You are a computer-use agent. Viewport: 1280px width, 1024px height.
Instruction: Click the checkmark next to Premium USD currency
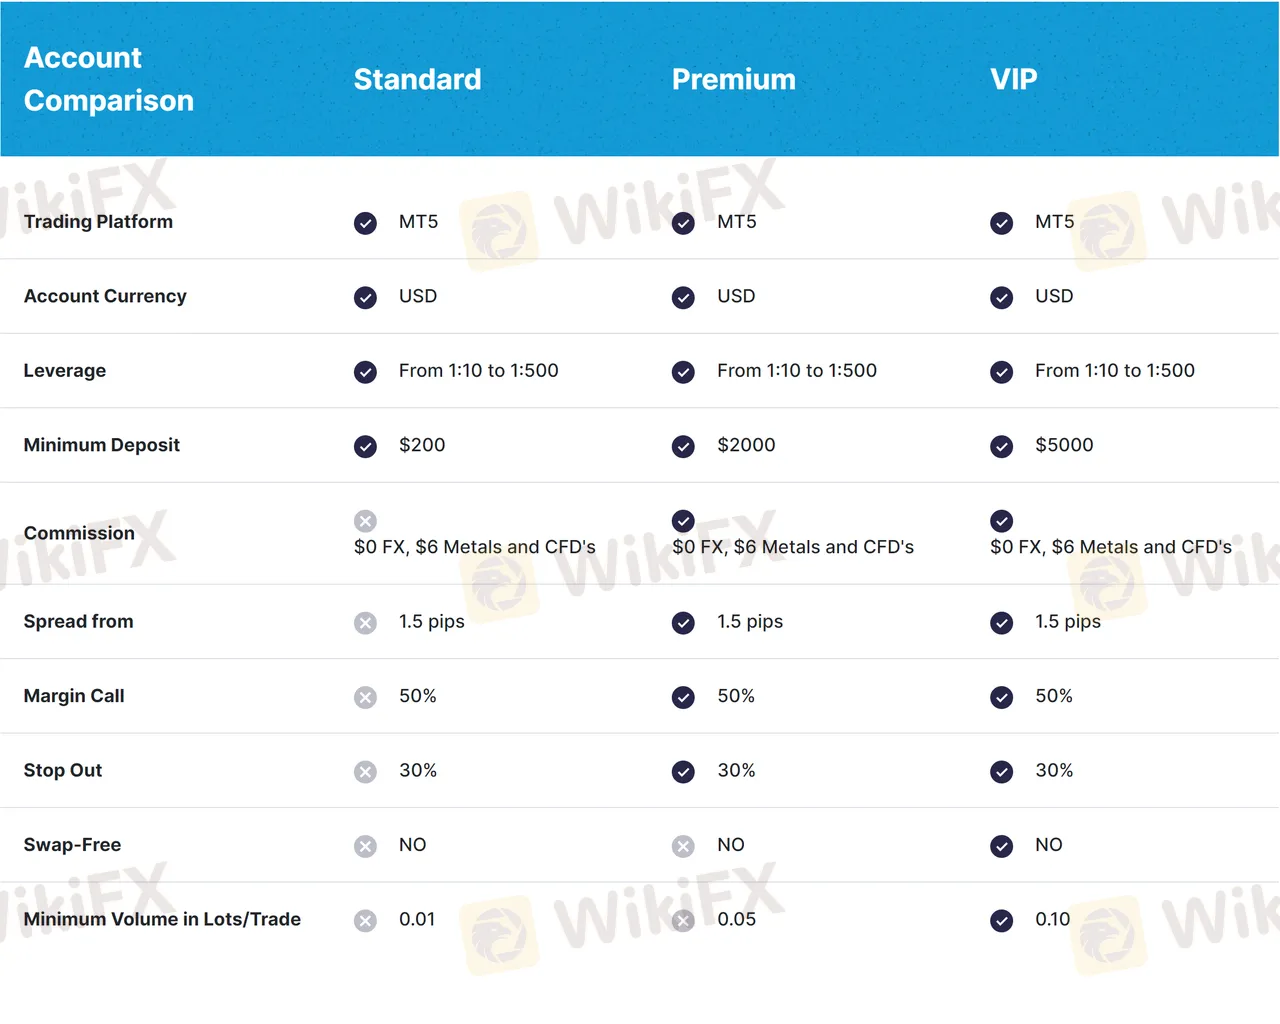683,297
